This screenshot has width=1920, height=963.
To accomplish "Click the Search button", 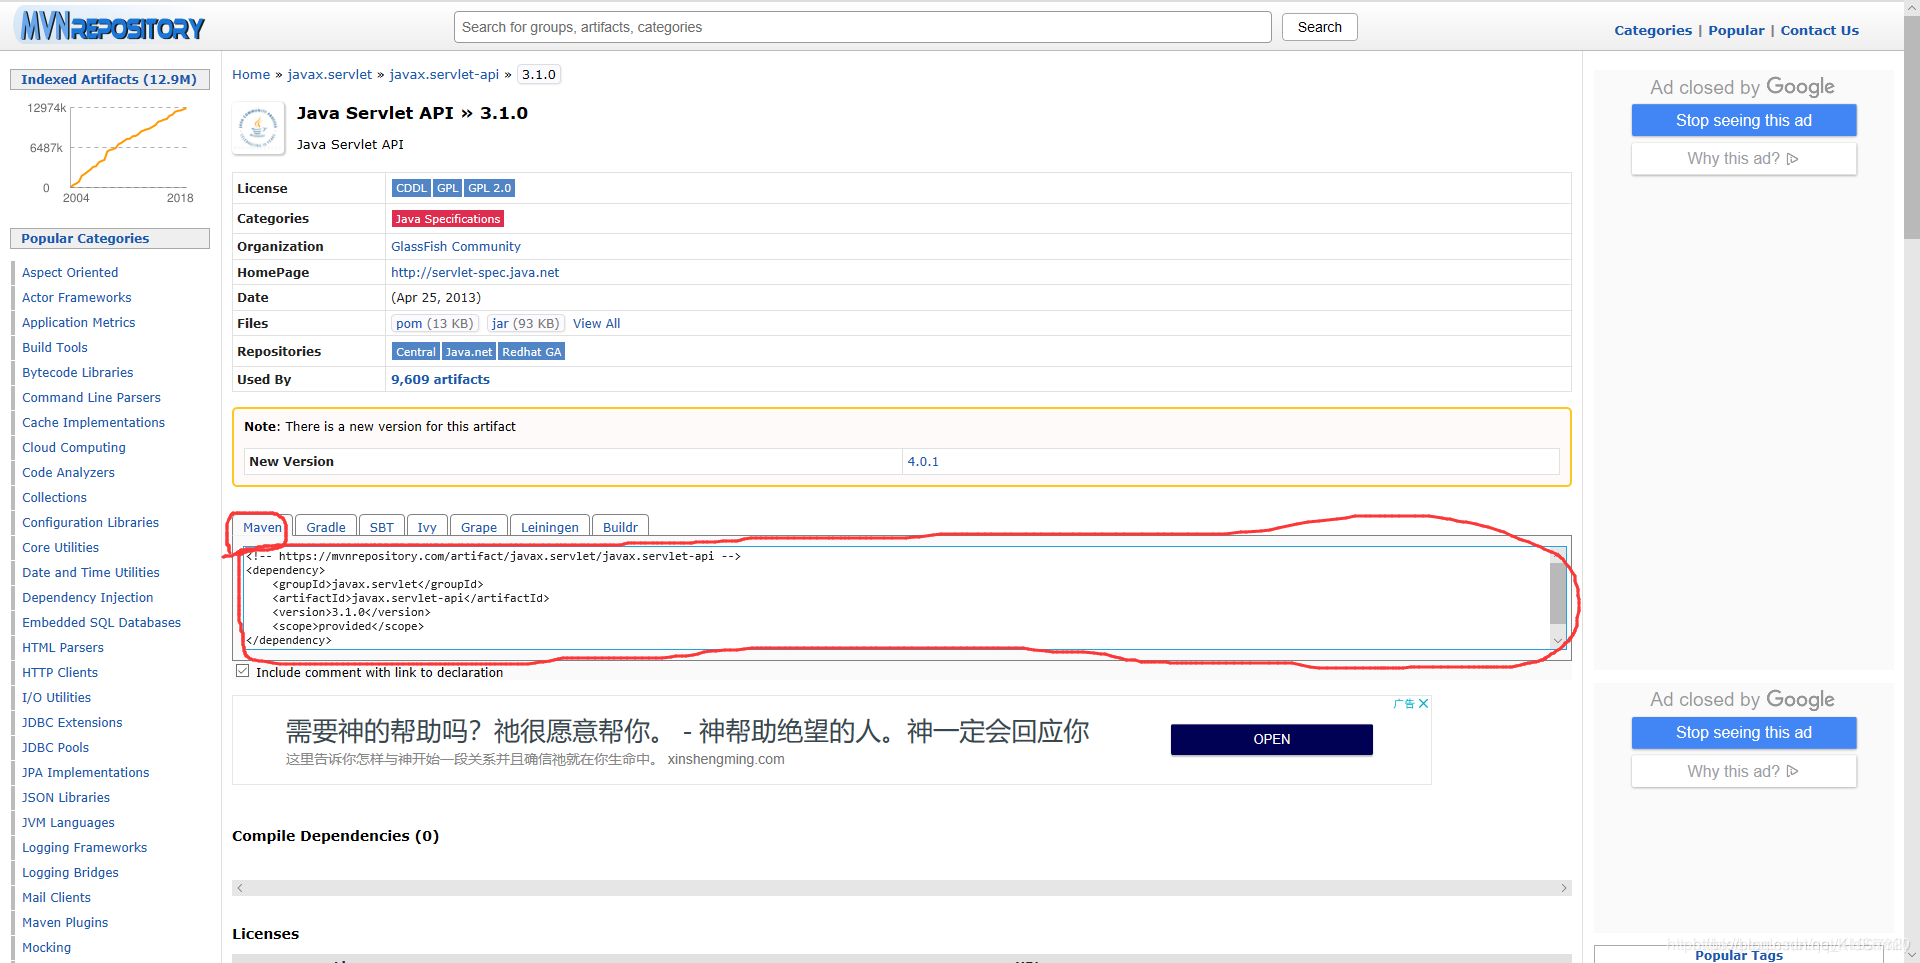I will click(1320, 27).
